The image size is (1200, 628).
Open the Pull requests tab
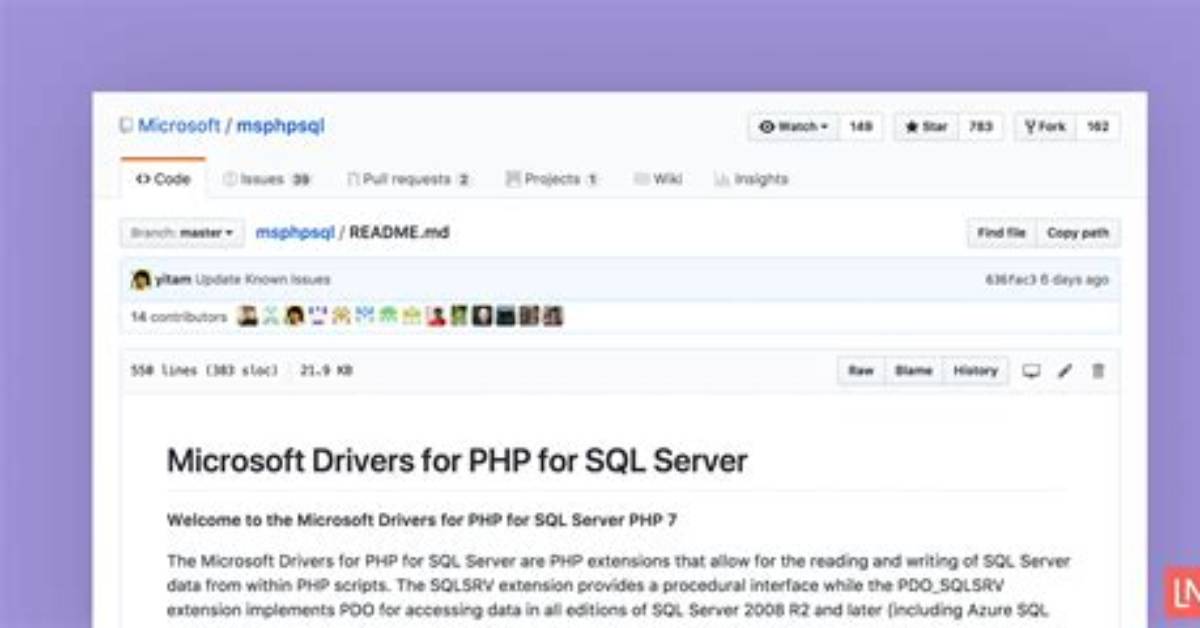409,179
